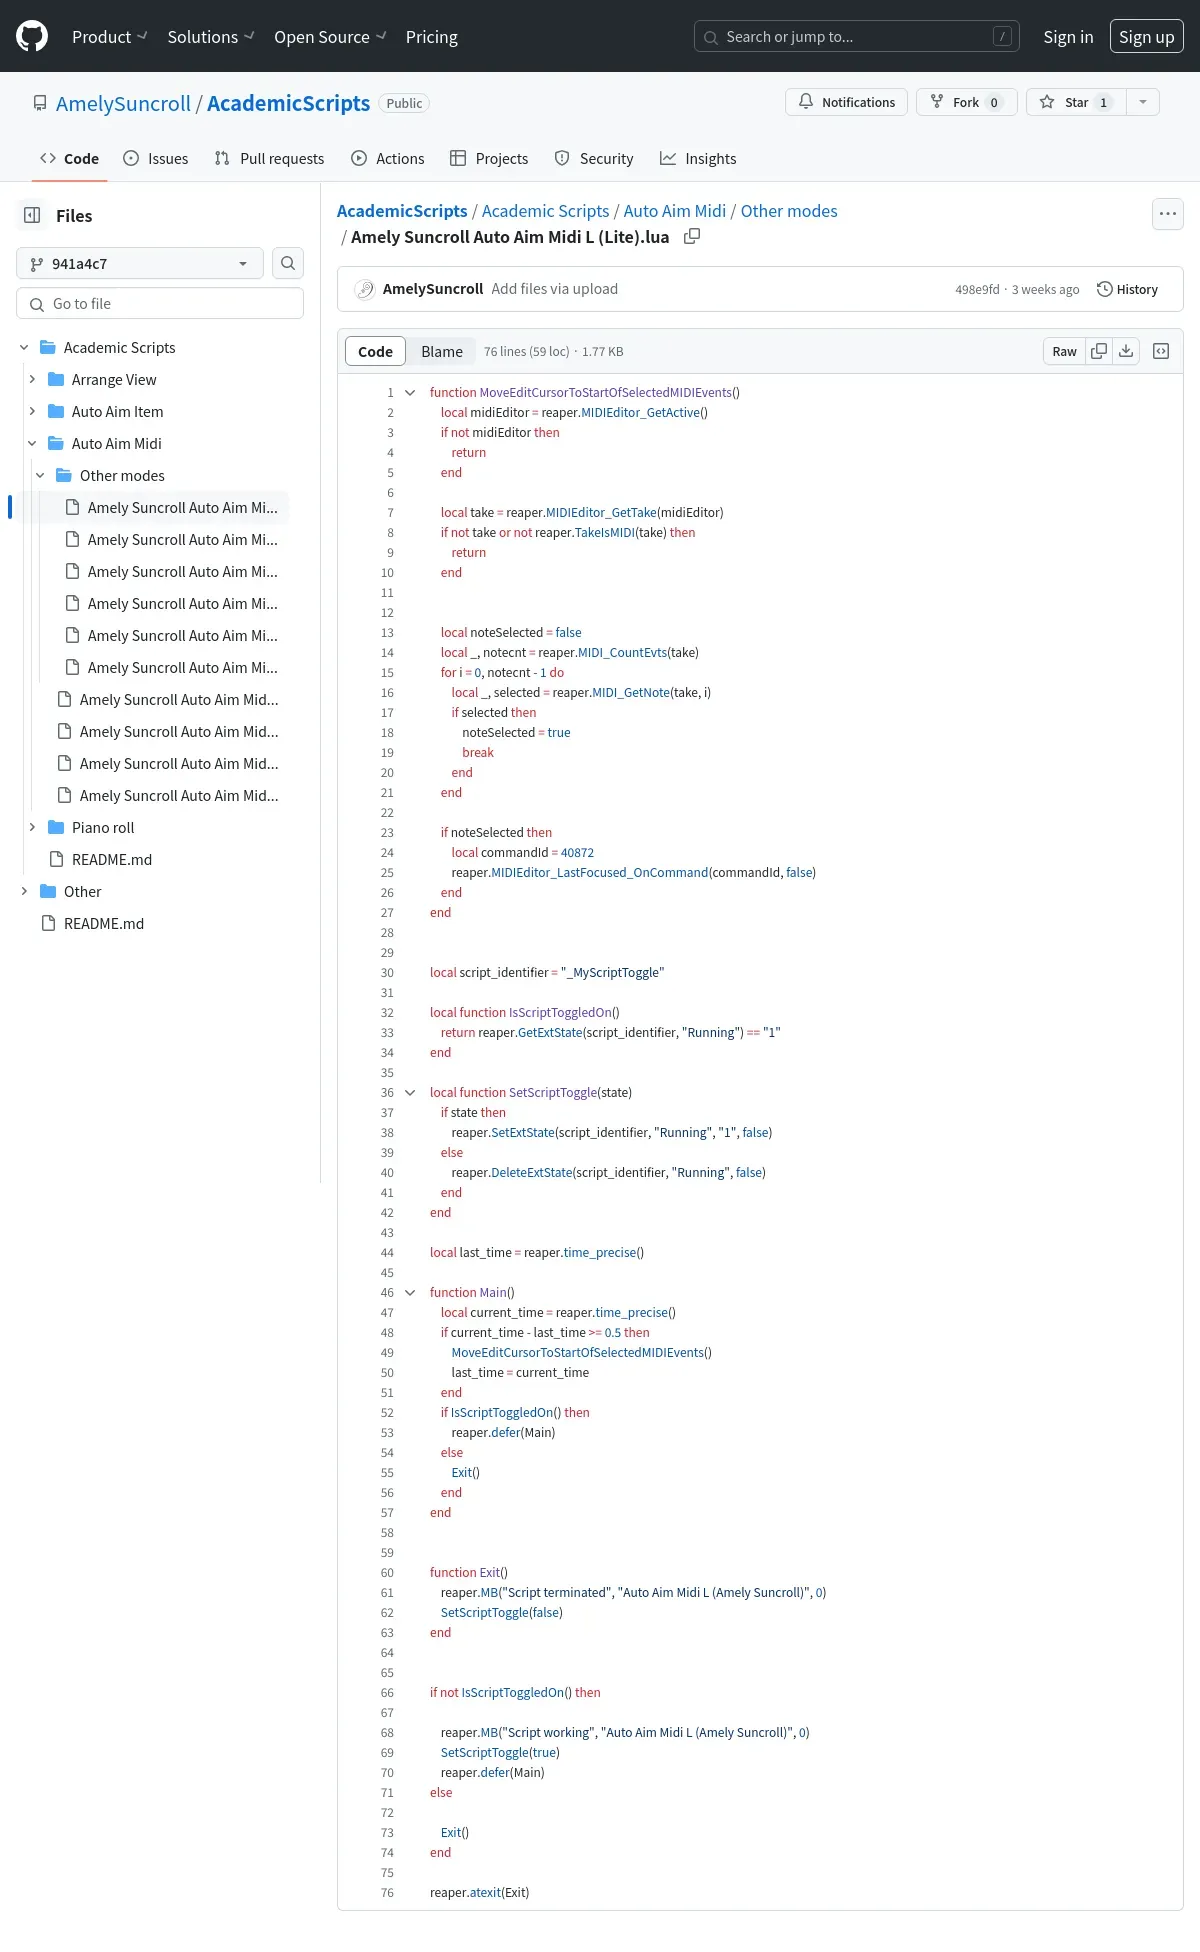Open the Academic Scripts folder in tree
The image size is (1200, 1952).
[119, 347]
